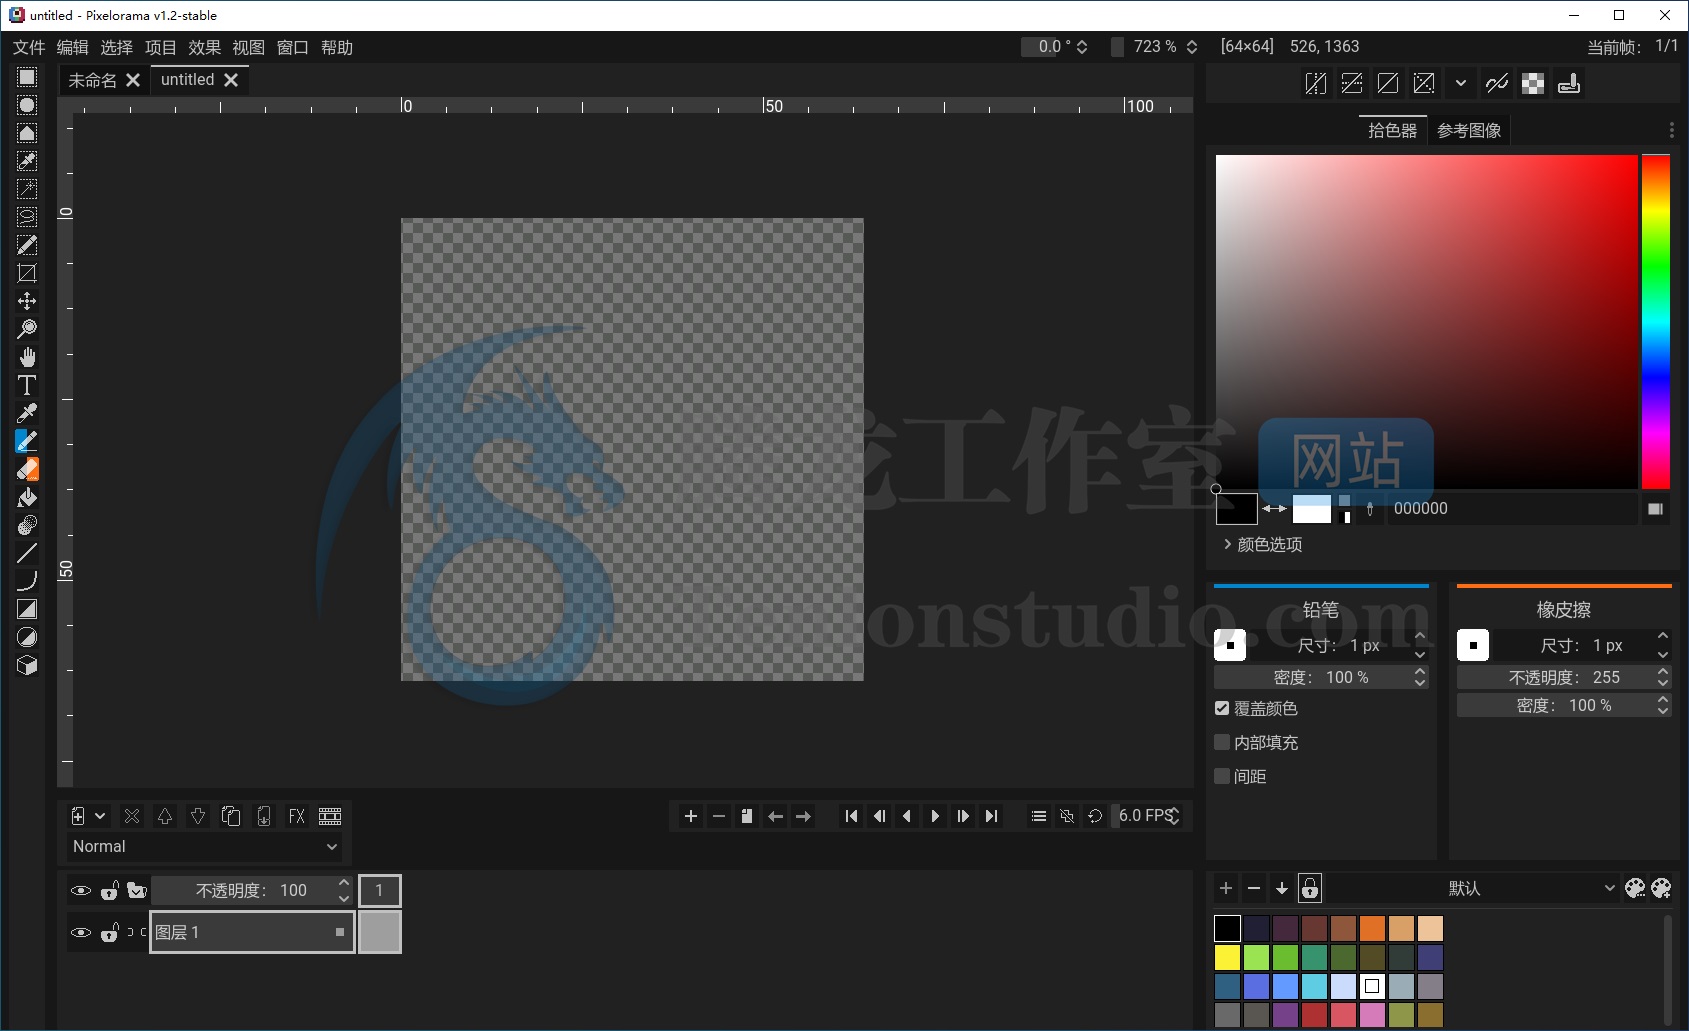Image resolution: width=1689 pixels, height=1031 pixels.
Task: Increase eraser 不透明度 255 value
Action: click(1663, 672)
